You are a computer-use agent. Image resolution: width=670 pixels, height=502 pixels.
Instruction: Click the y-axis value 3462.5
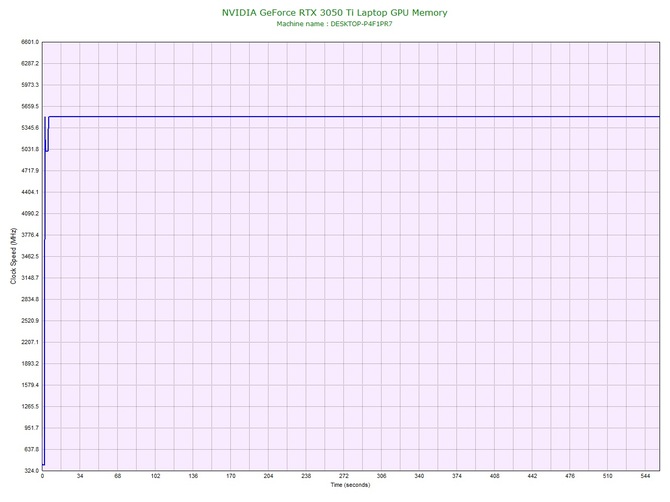(x=30, y=256)
